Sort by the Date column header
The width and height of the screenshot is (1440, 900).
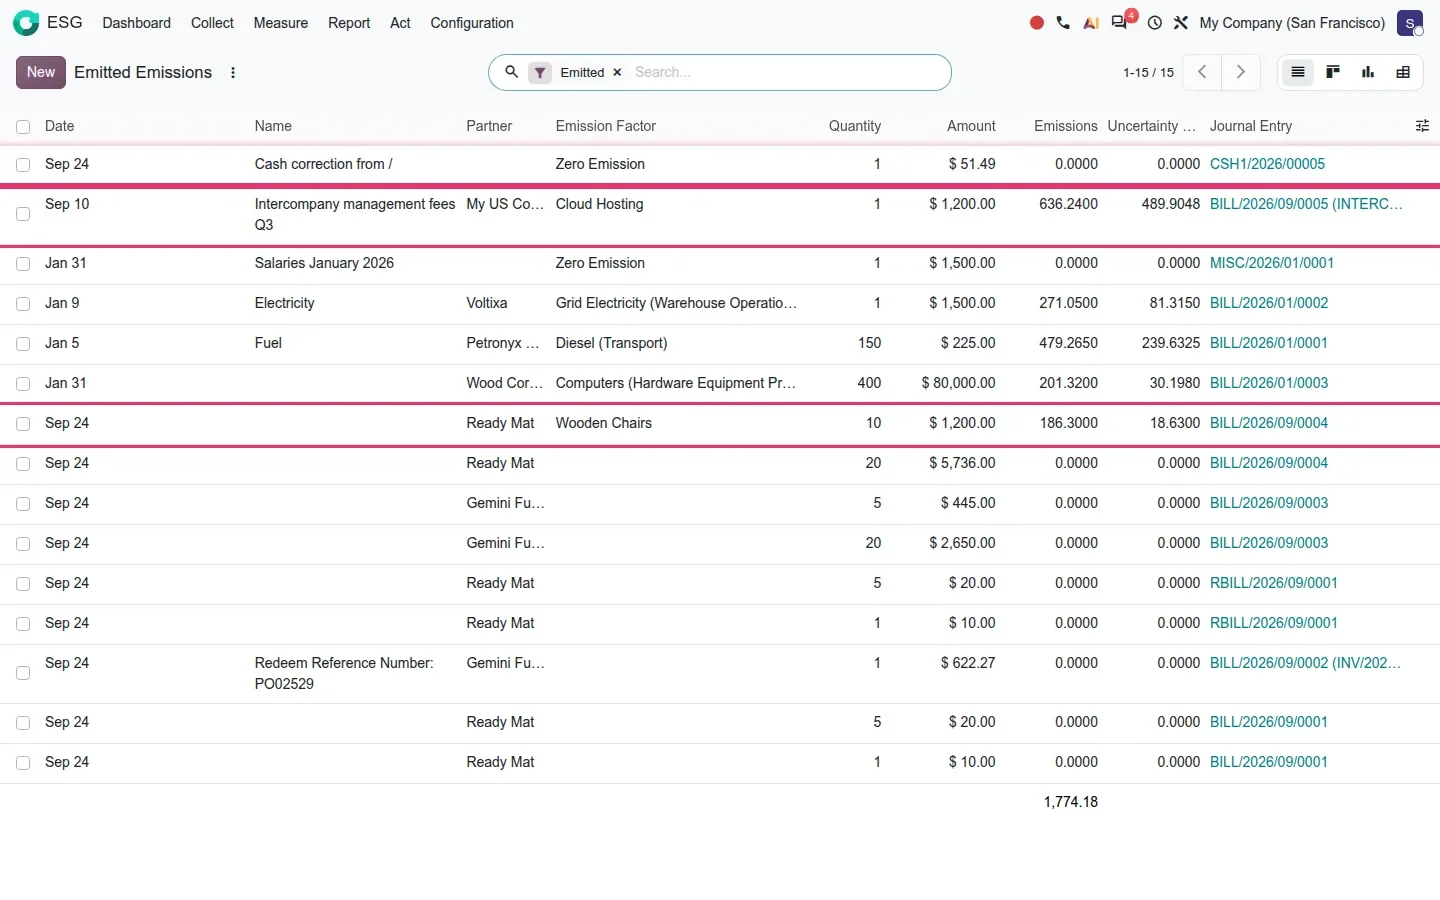pos(60,126)
